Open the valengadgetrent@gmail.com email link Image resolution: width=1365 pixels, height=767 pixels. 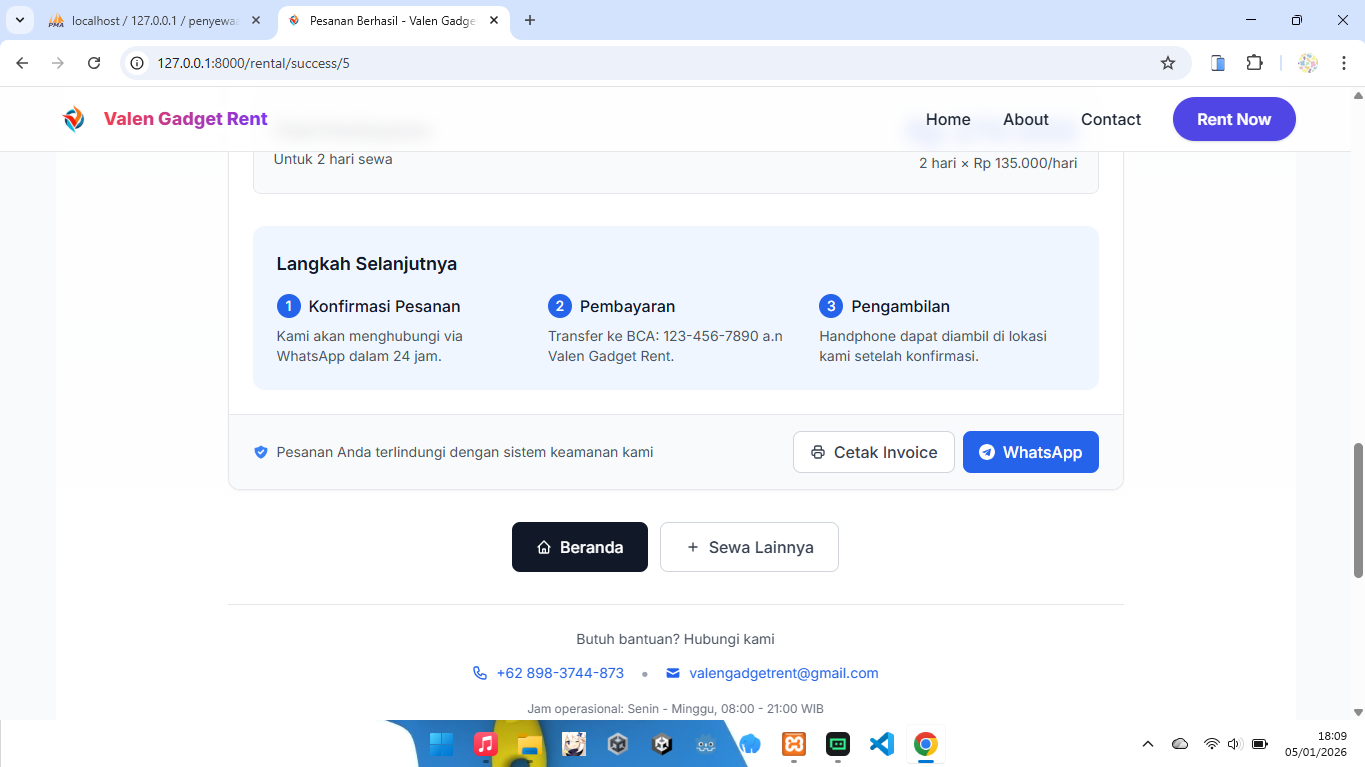pos(783,673)
